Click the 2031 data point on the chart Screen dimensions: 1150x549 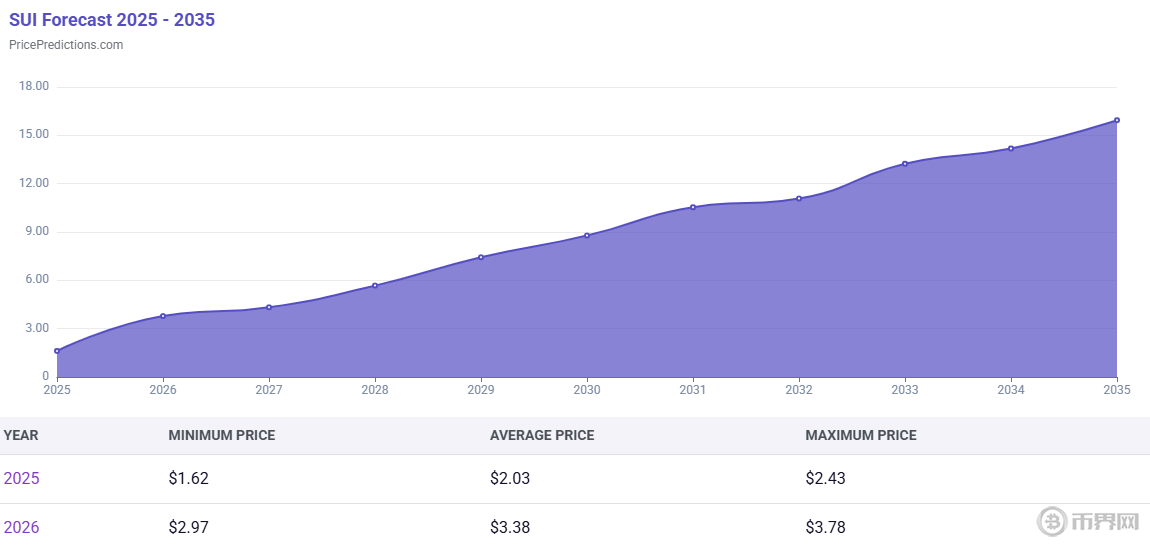(693, 207)
